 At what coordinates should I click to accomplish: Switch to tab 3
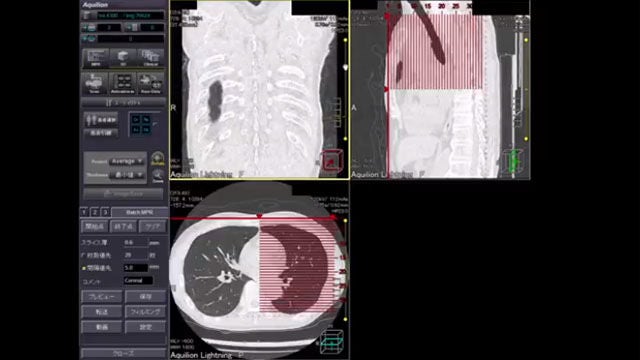tap(105, 212)
